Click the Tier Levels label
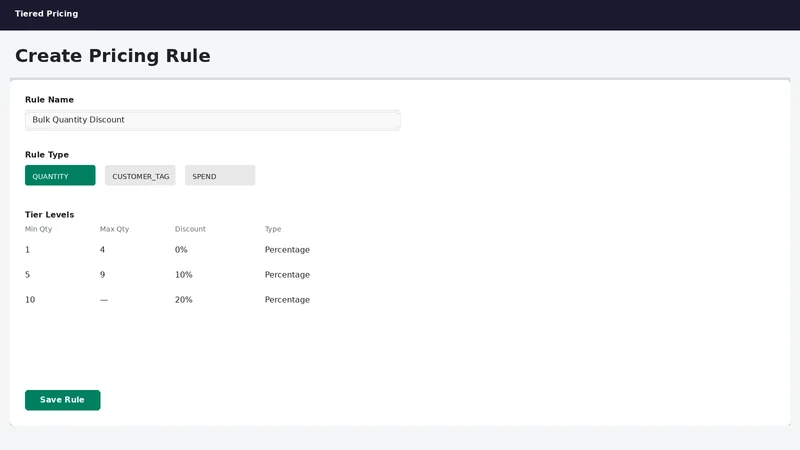 (49, 215)
